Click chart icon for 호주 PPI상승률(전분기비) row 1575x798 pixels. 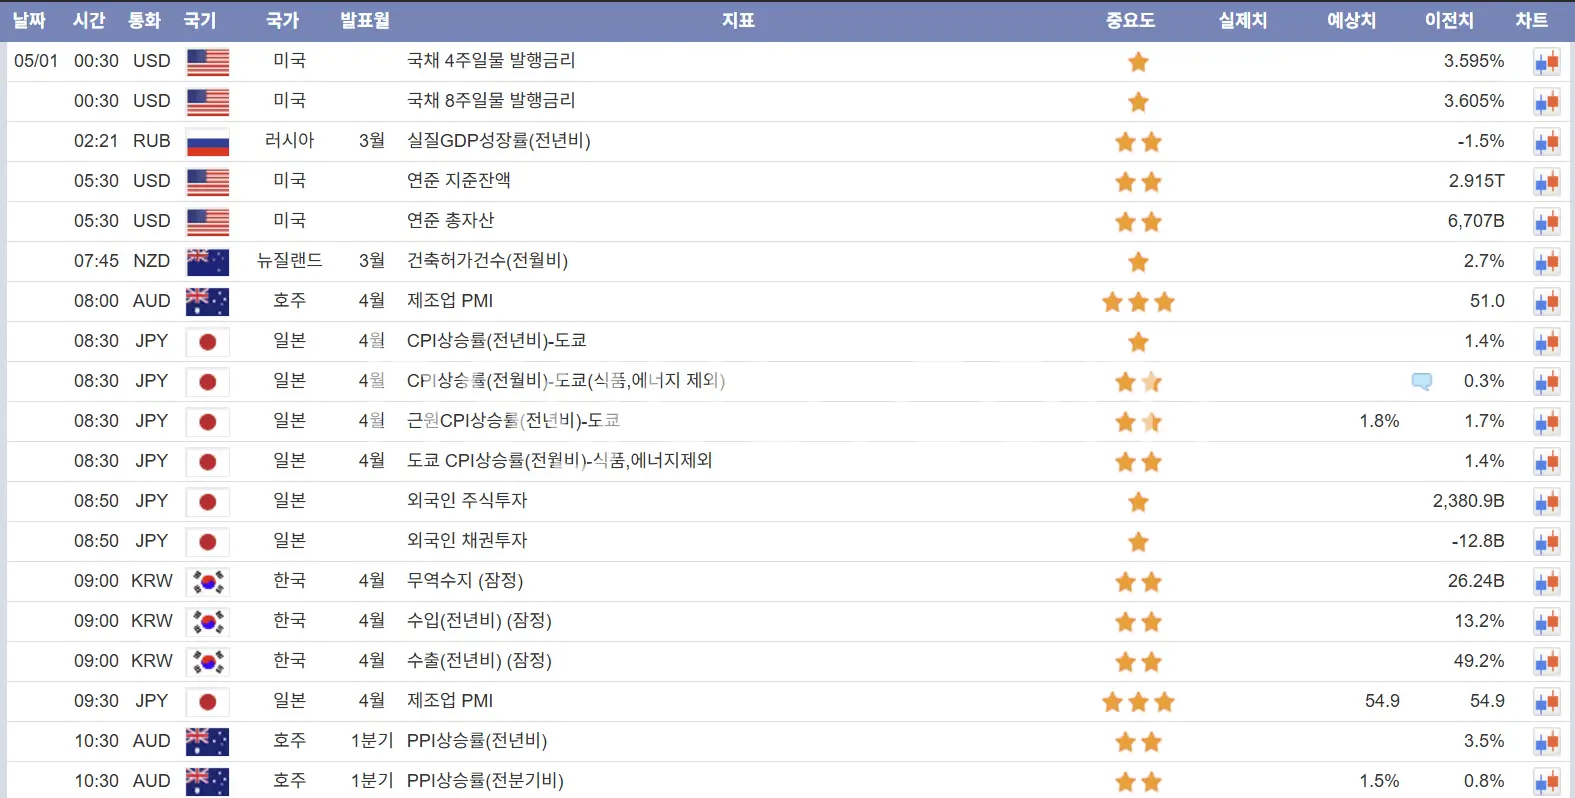tap(1546, 782)
